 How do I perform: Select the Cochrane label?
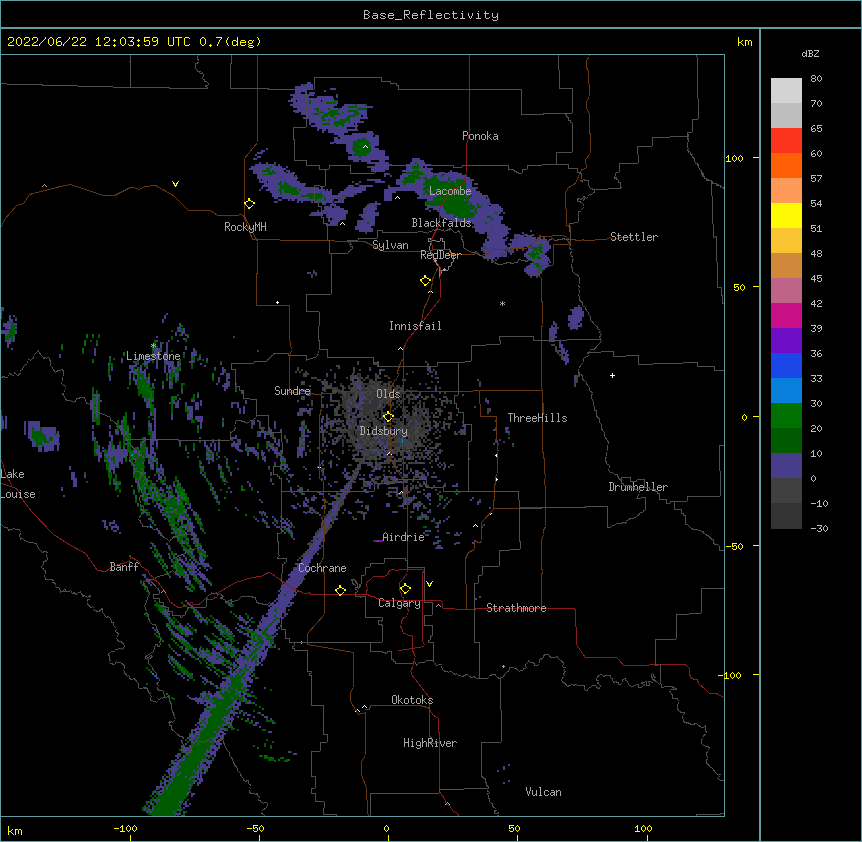322,568
